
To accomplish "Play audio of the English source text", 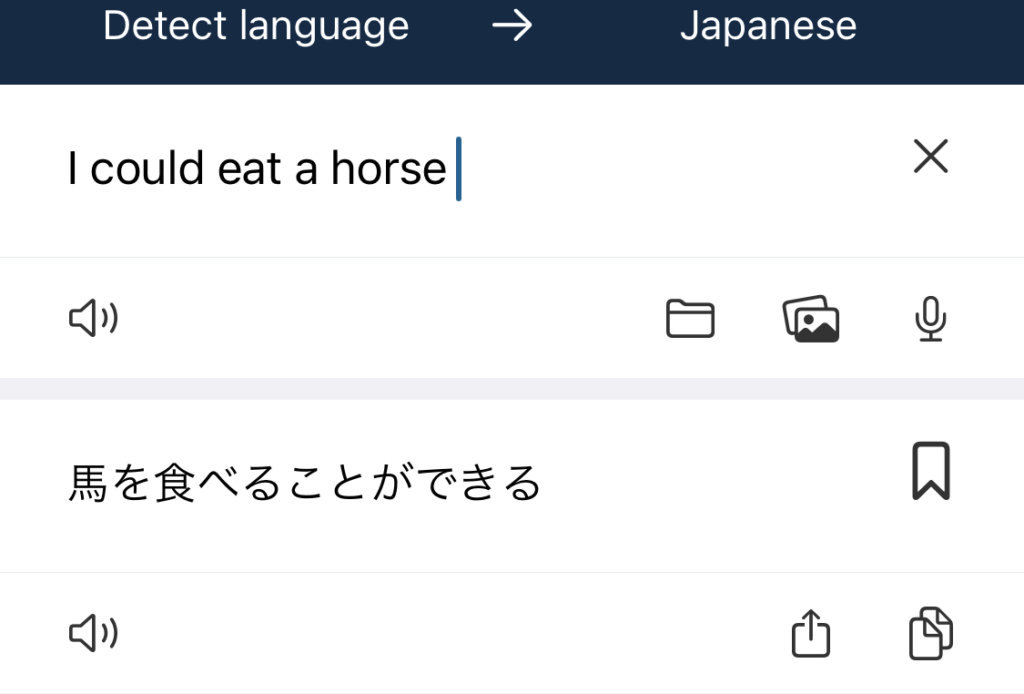I will (x=93, y=319).
